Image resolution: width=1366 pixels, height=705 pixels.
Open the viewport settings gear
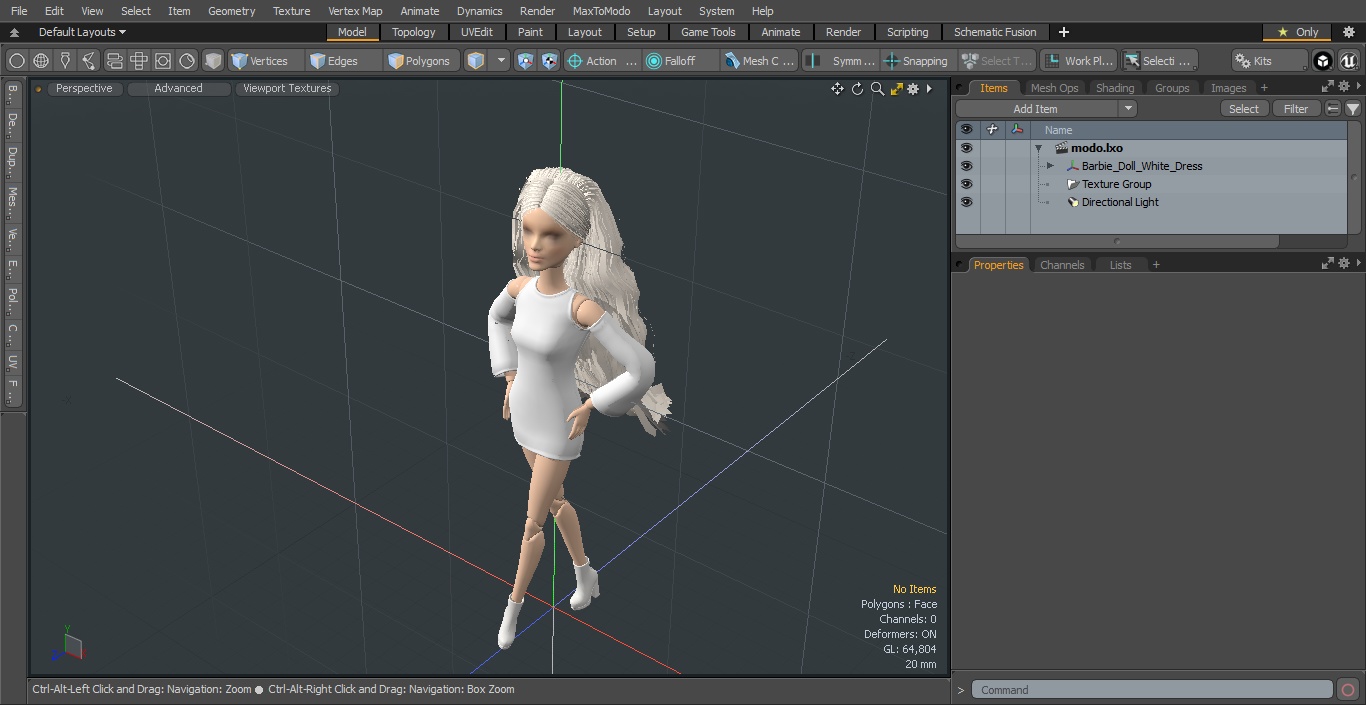[x=913, y=89]
